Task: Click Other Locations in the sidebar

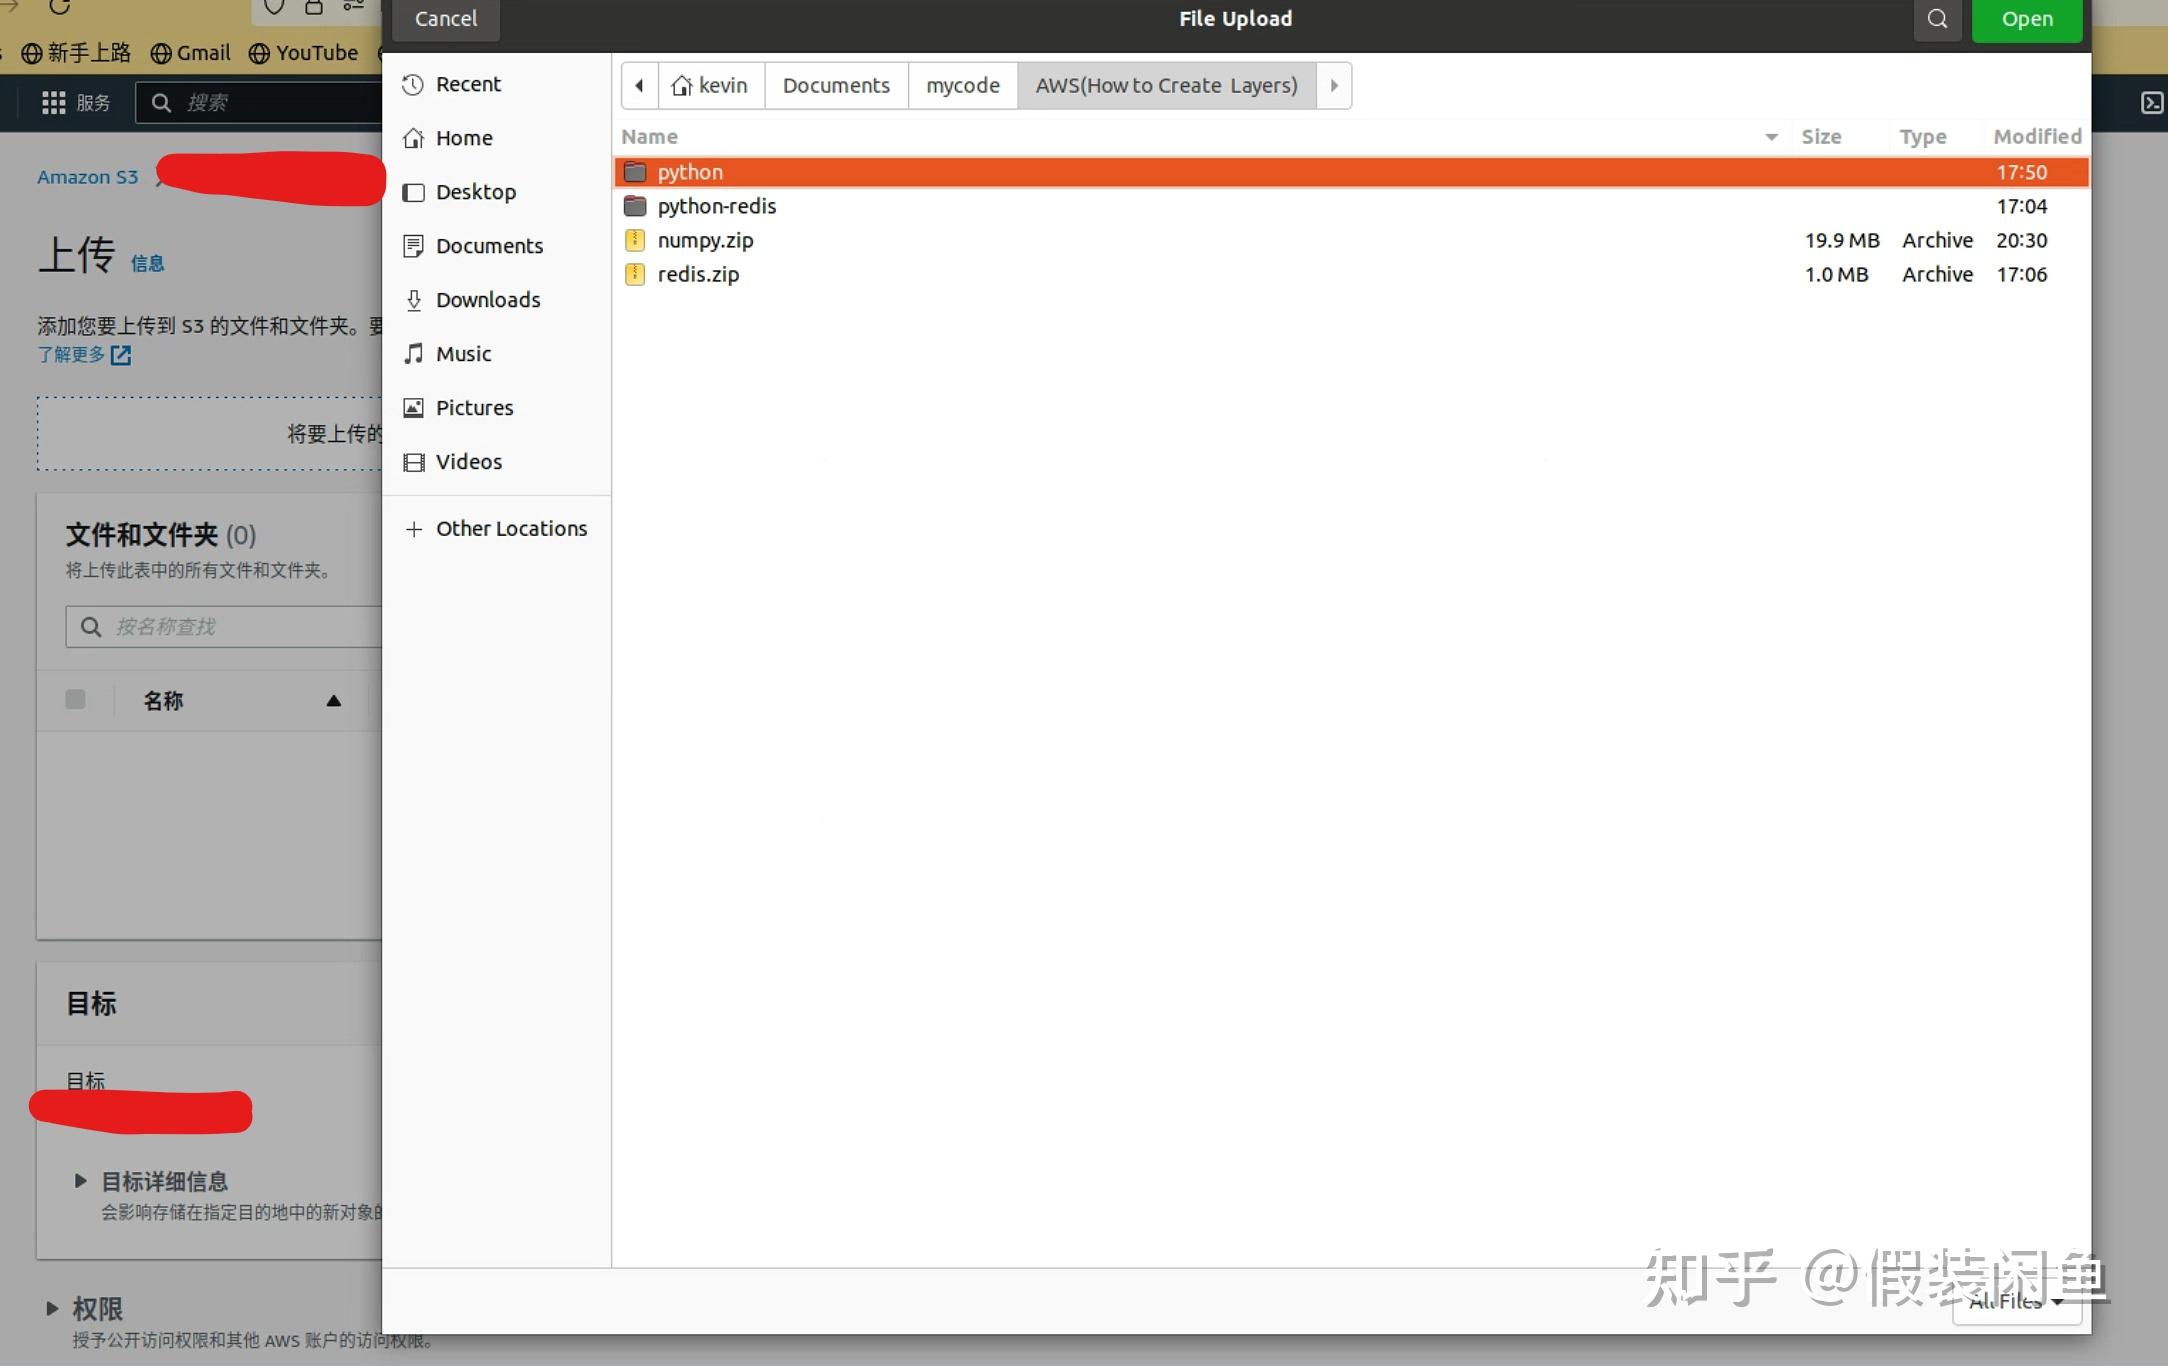Action: [x=510, y=529]
